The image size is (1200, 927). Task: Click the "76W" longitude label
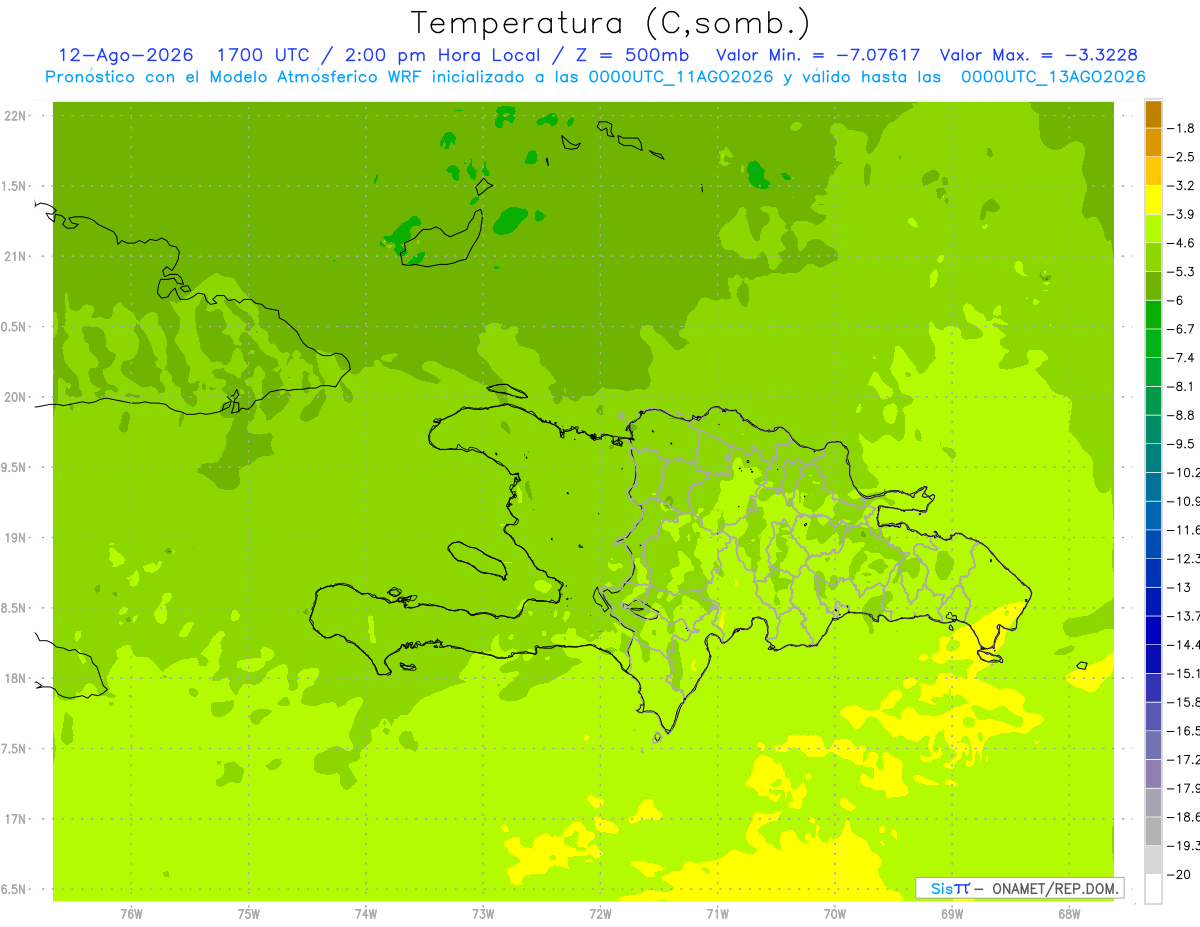[131, 914]
